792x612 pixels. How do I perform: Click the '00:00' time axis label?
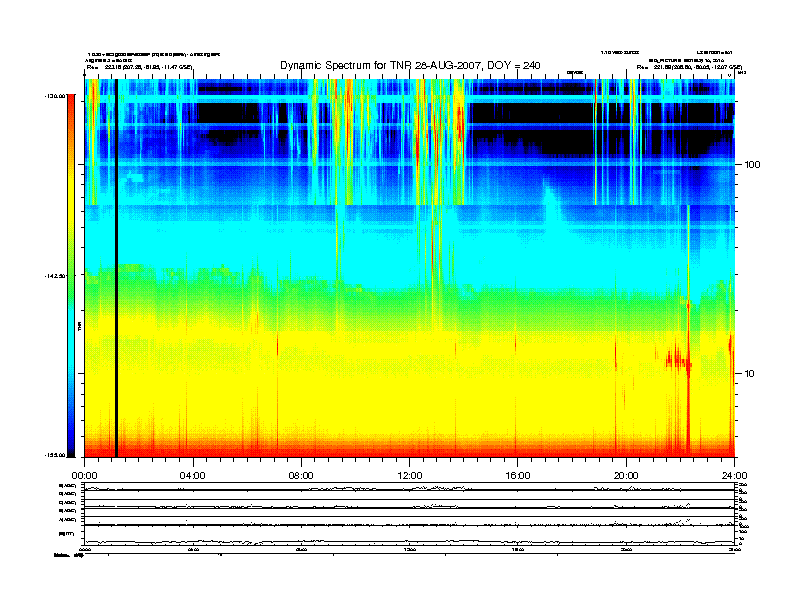[x=84, y=476]
